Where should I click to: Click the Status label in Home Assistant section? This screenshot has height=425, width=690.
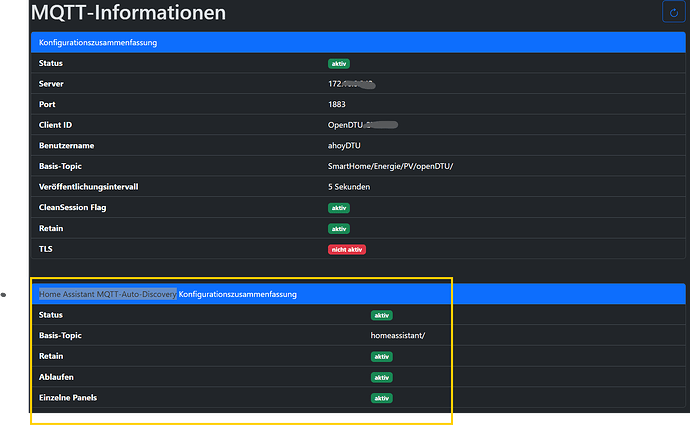[51, 315]
